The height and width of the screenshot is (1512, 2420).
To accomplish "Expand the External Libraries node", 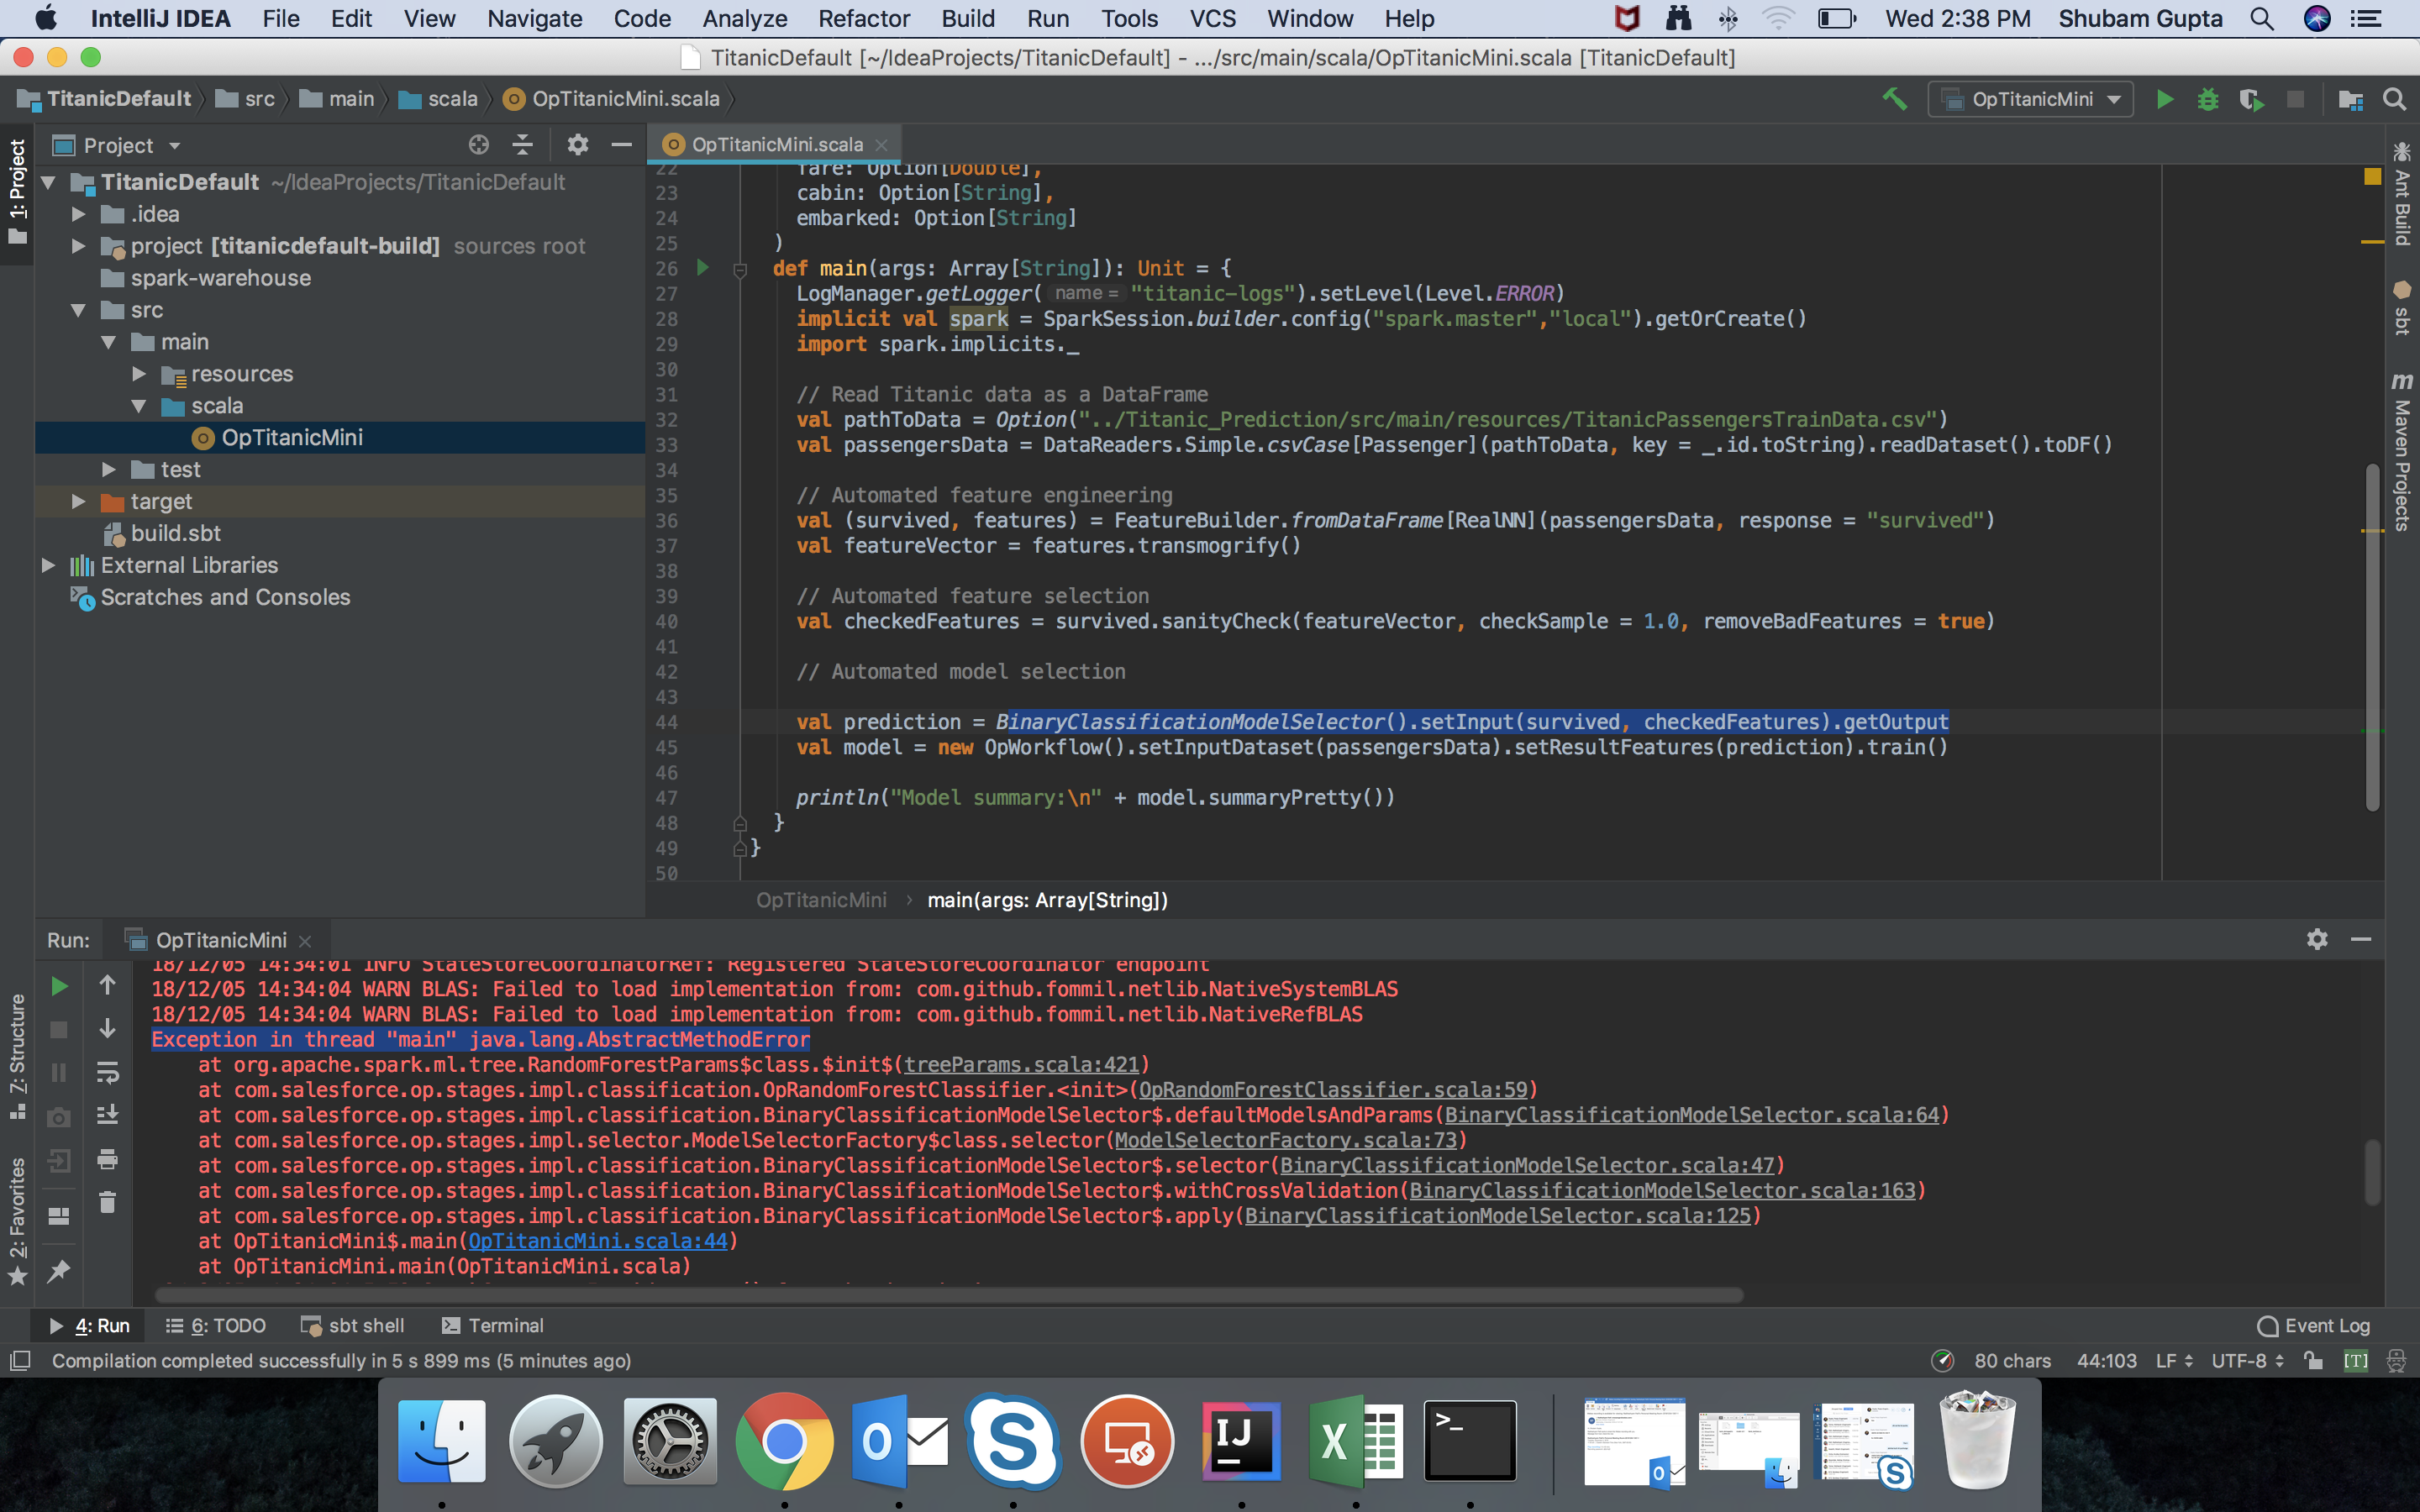I will 47,565.
